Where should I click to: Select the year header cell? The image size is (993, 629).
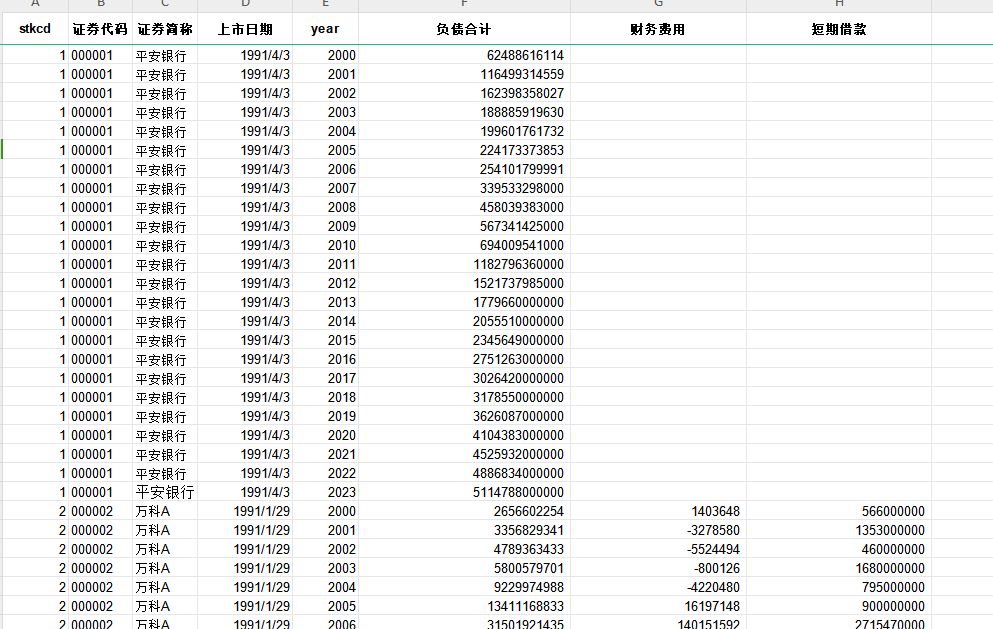326,29
